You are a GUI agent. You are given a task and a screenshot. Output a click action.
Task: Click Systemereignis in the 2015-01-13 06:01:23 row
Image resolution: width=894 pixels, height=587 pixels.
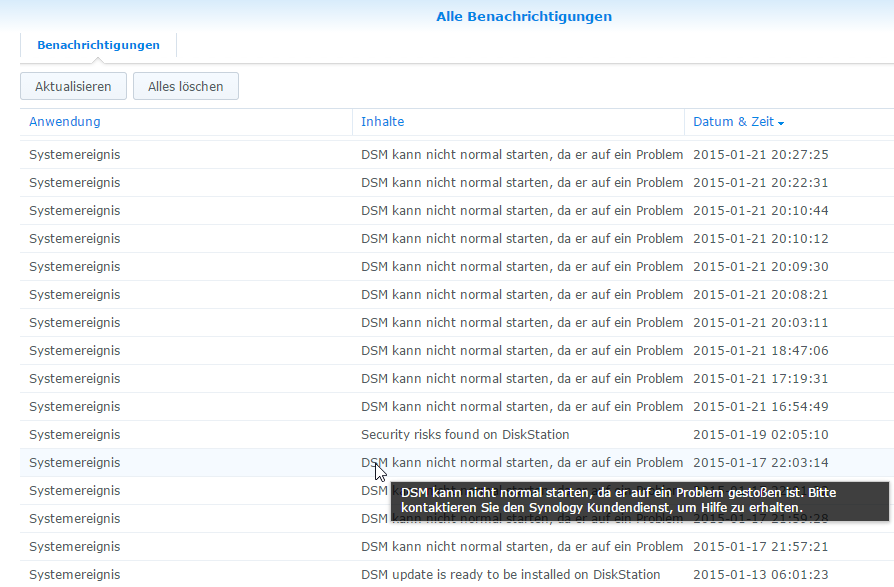pos(75,574)
